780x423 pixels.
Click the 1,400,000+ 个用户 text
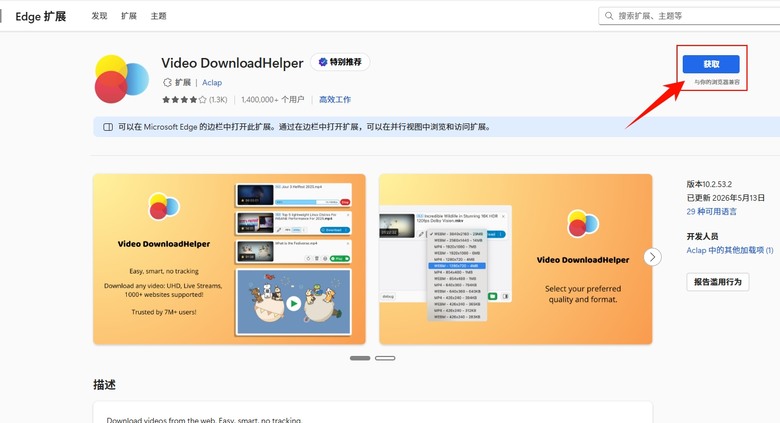tap(273, 100)
